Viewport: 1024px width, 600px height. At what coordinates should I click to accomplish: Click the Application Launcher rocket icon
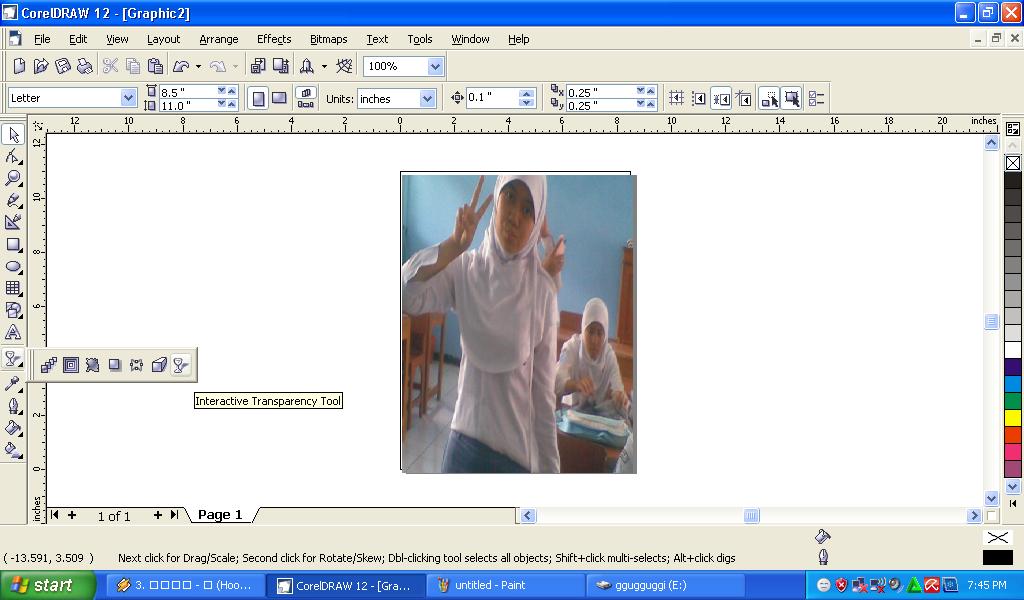tap(306, 66)
